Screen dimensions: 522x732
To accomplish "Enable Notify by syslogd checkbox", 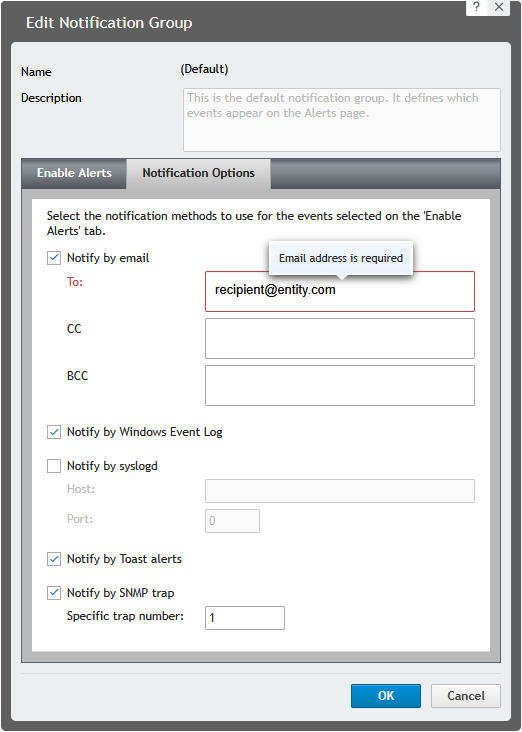I will [x=54, y=466].
